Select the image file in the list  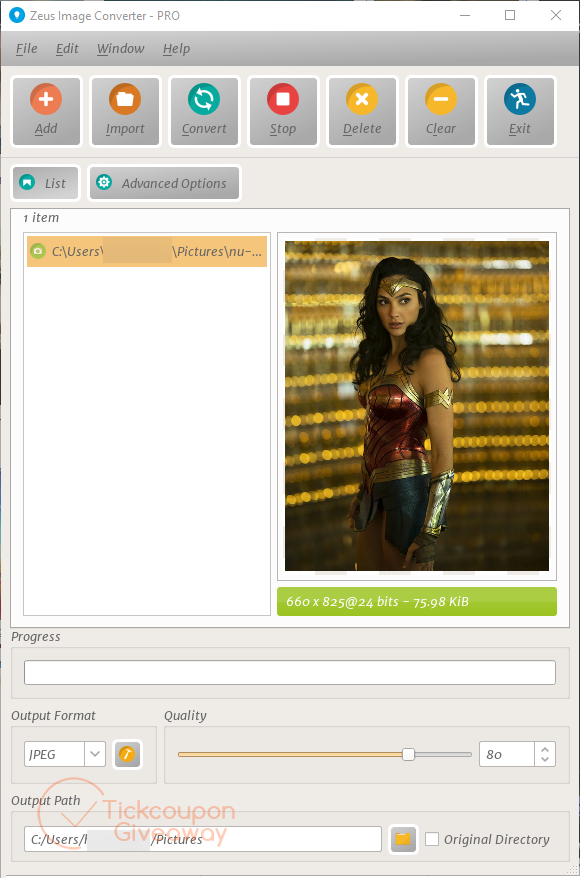pos(147,251)
